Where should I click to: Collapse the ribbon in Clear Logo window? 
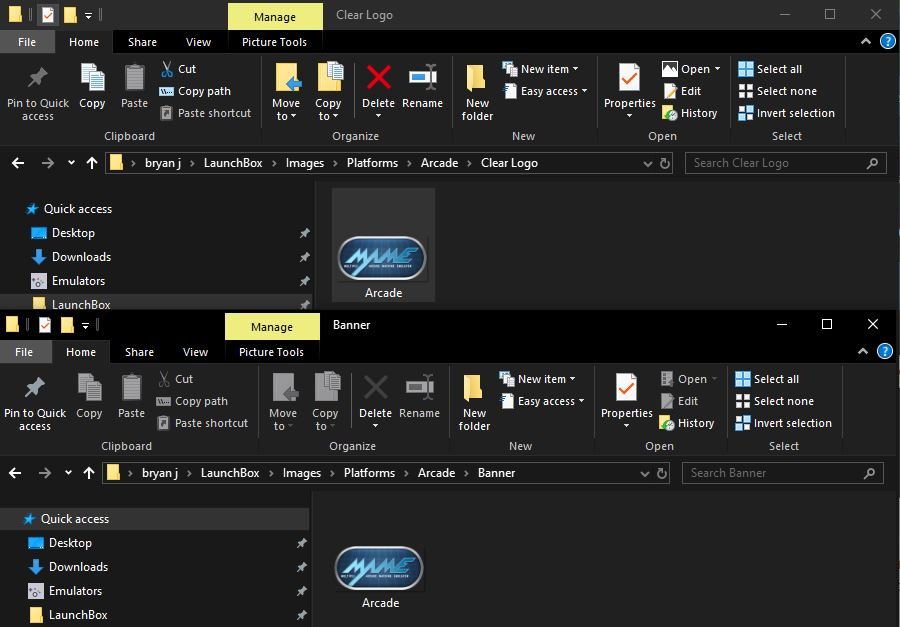pyautogui.click(x=866, y=41)
